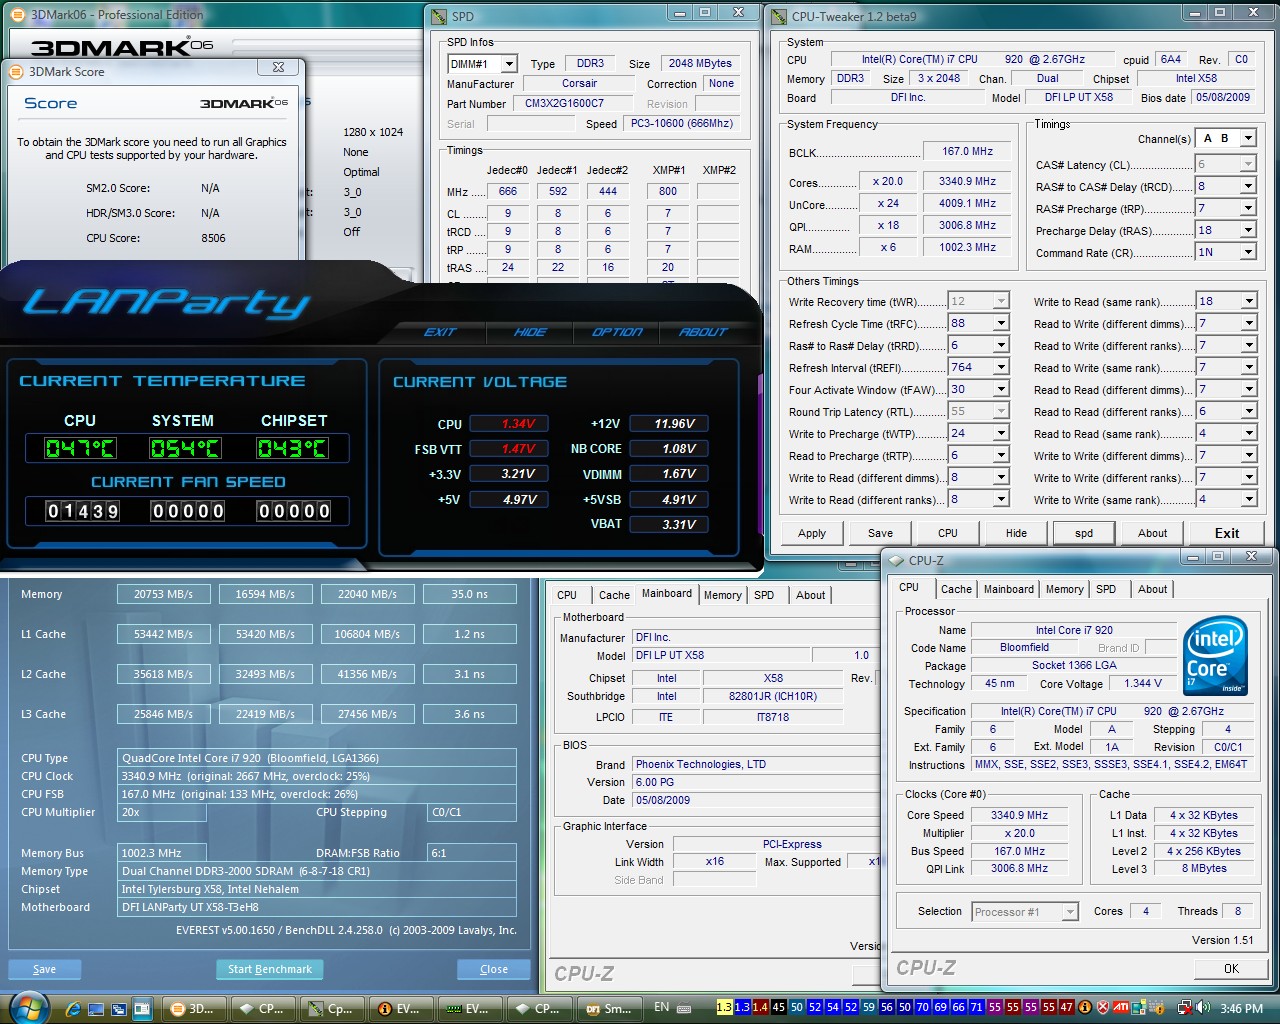
Task: Open the ATI tray icon
Action: (1121, 1008)
